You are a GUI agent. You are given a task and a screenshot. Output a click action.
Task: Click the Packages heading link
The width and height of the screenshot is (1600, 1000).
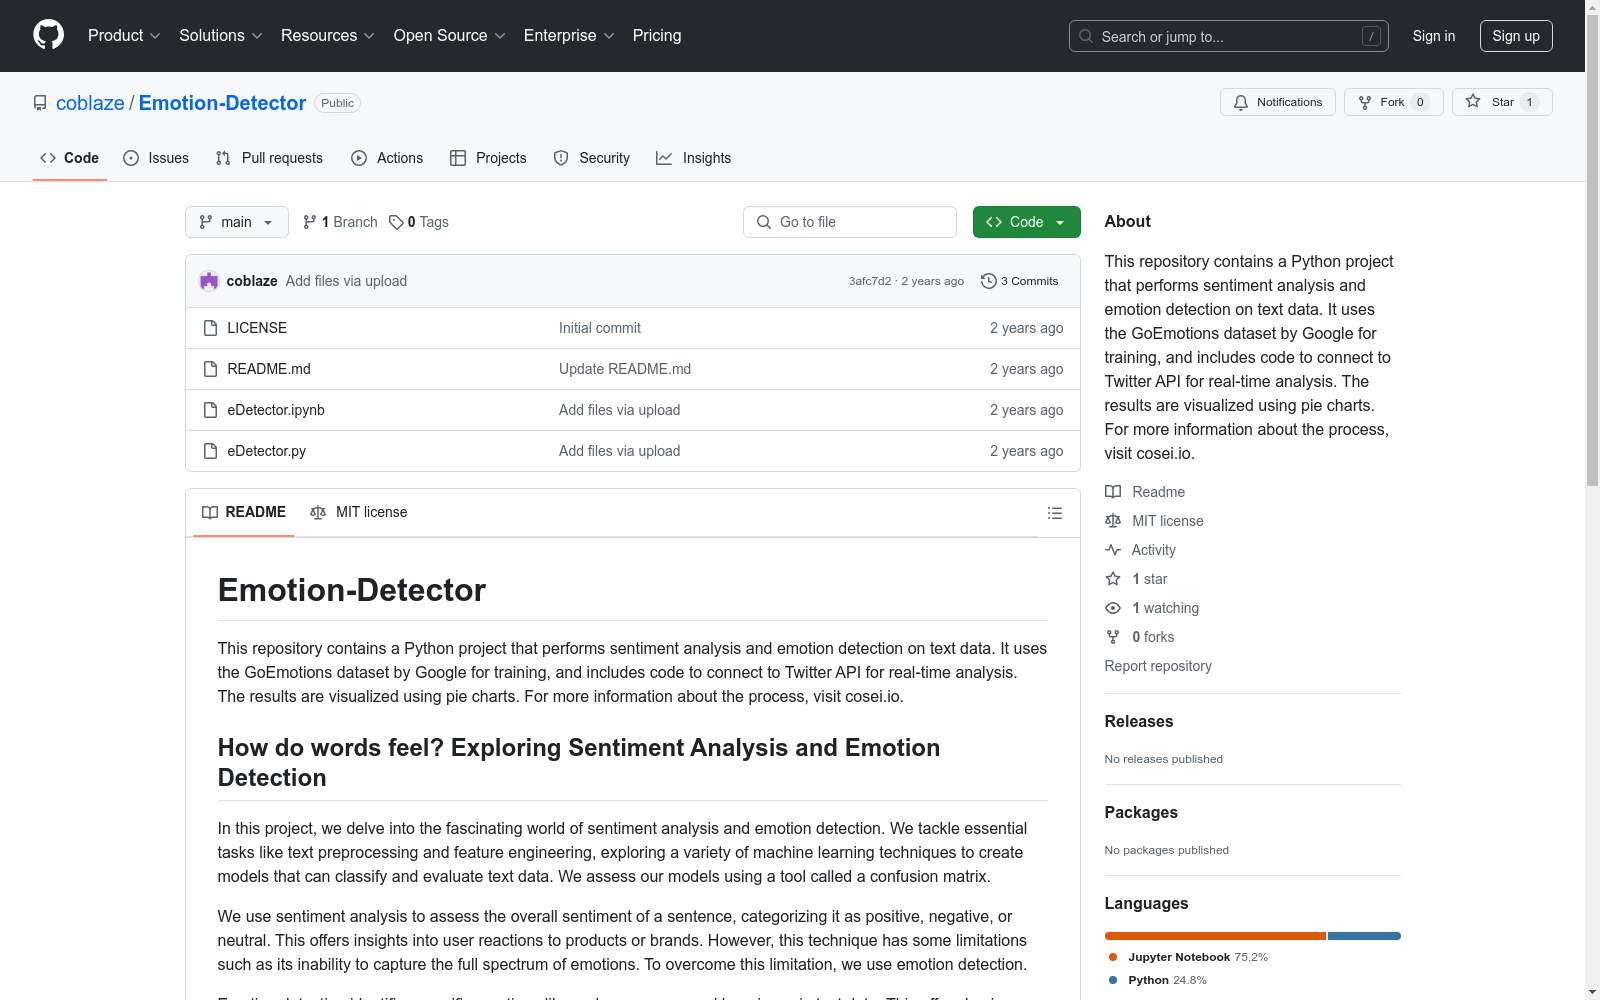[x=1141, y=813]
